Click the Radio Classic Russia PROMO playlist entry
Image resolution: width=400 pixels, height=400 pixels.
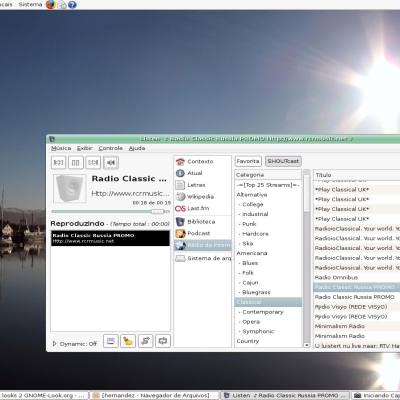[110, 238]
